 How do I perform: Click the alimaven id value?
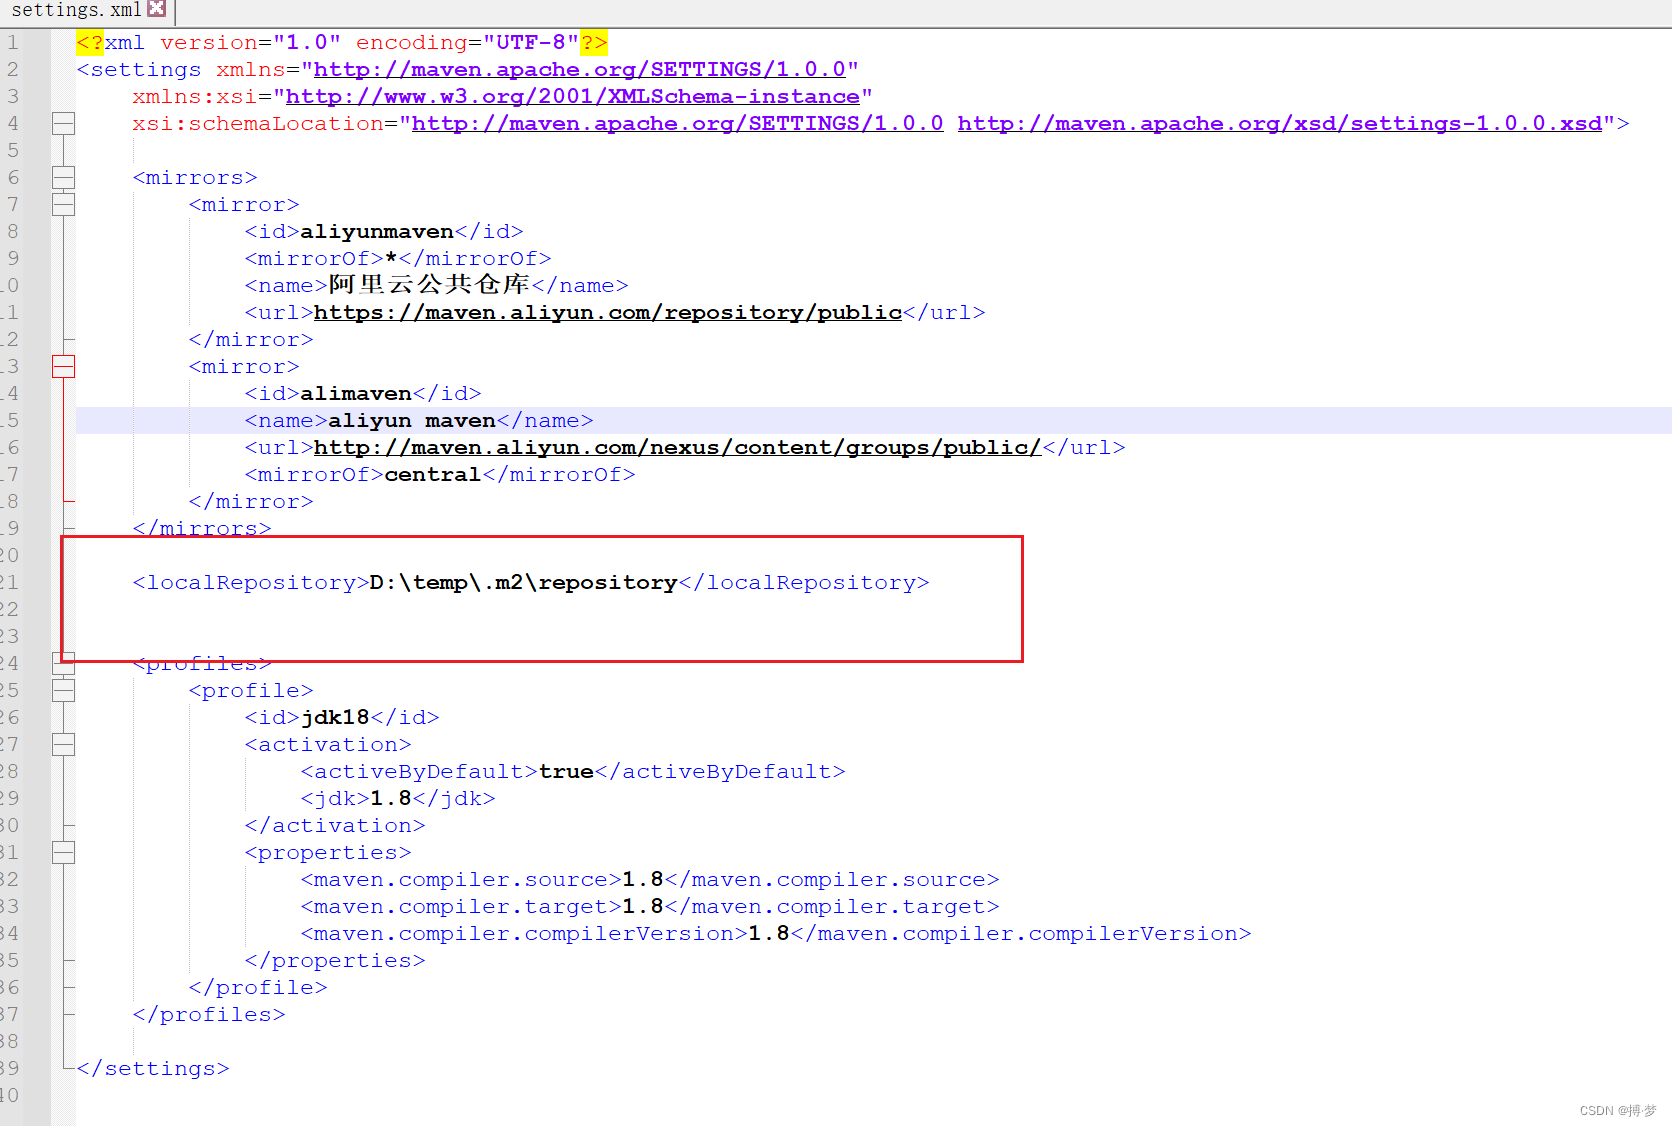click(x=356, y=394)
